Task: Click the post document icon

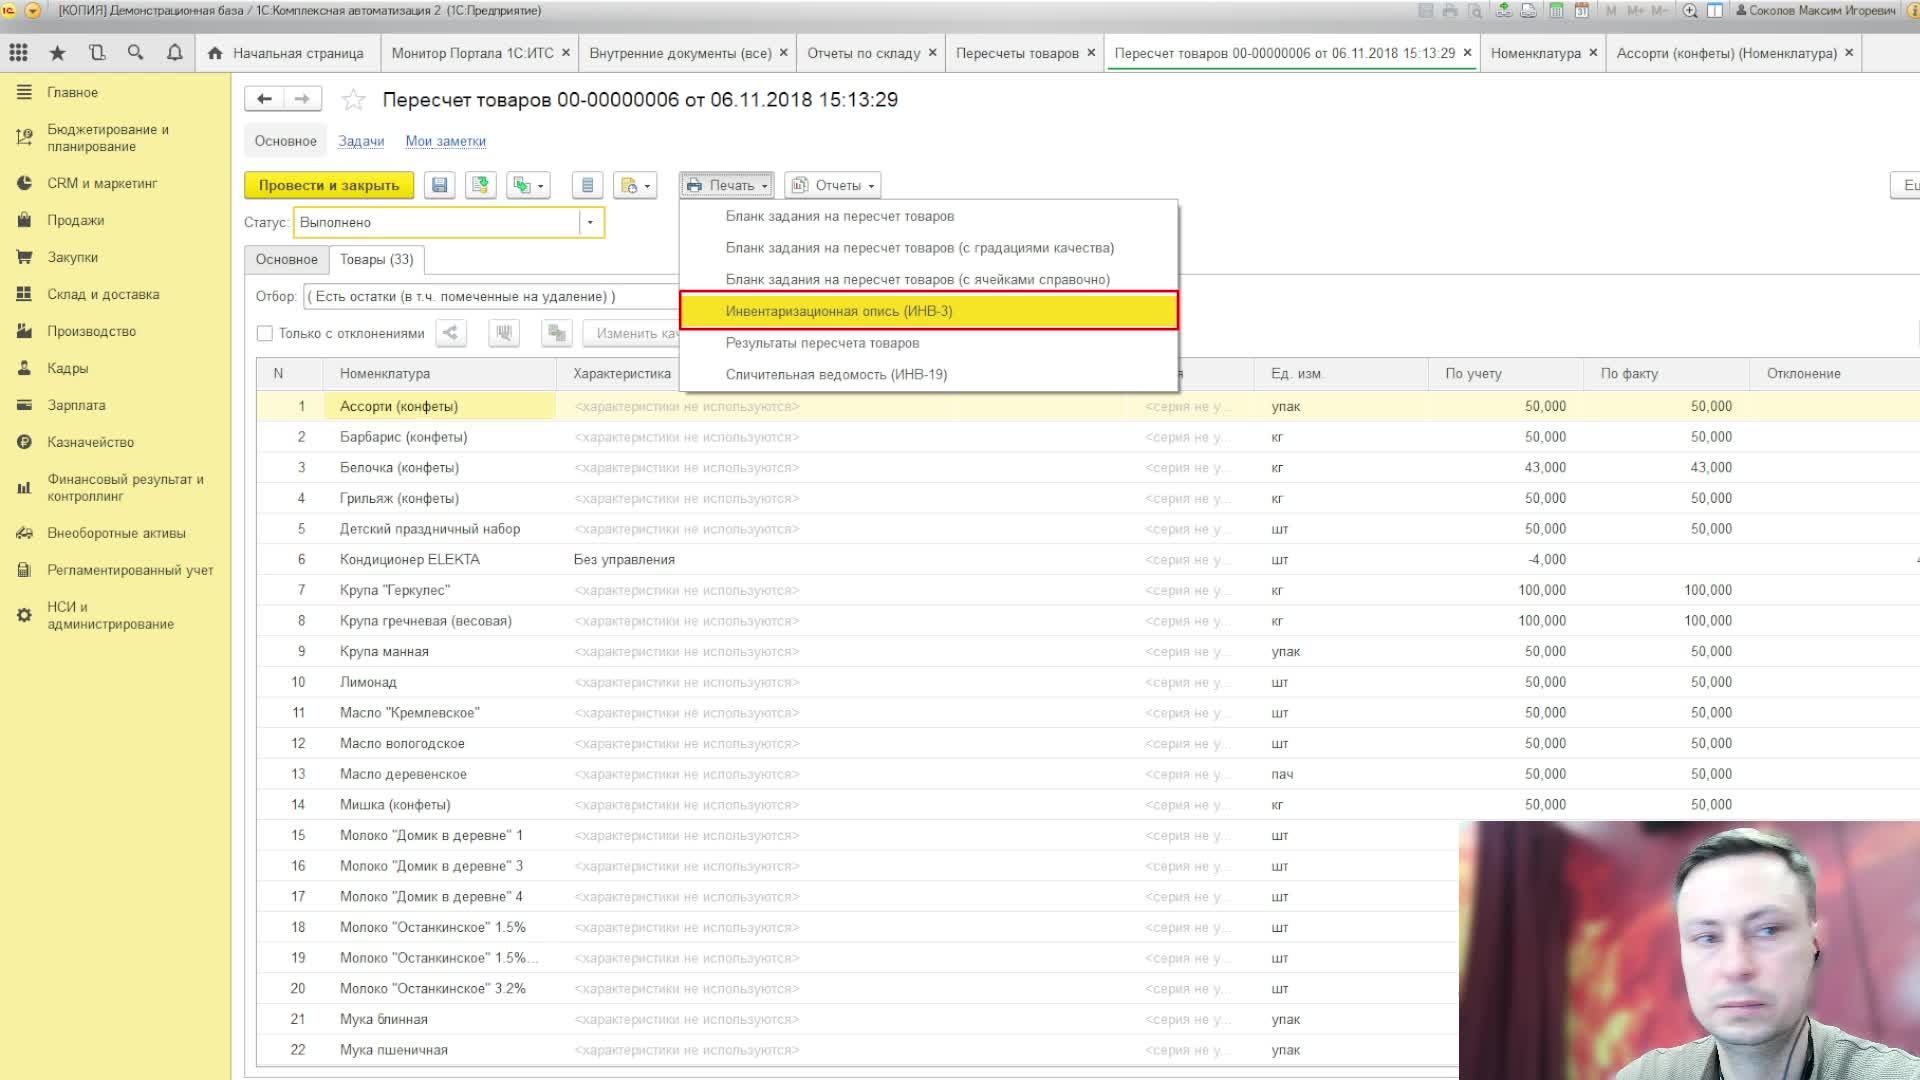Action: pyautogui.click(x=481, y=185)
